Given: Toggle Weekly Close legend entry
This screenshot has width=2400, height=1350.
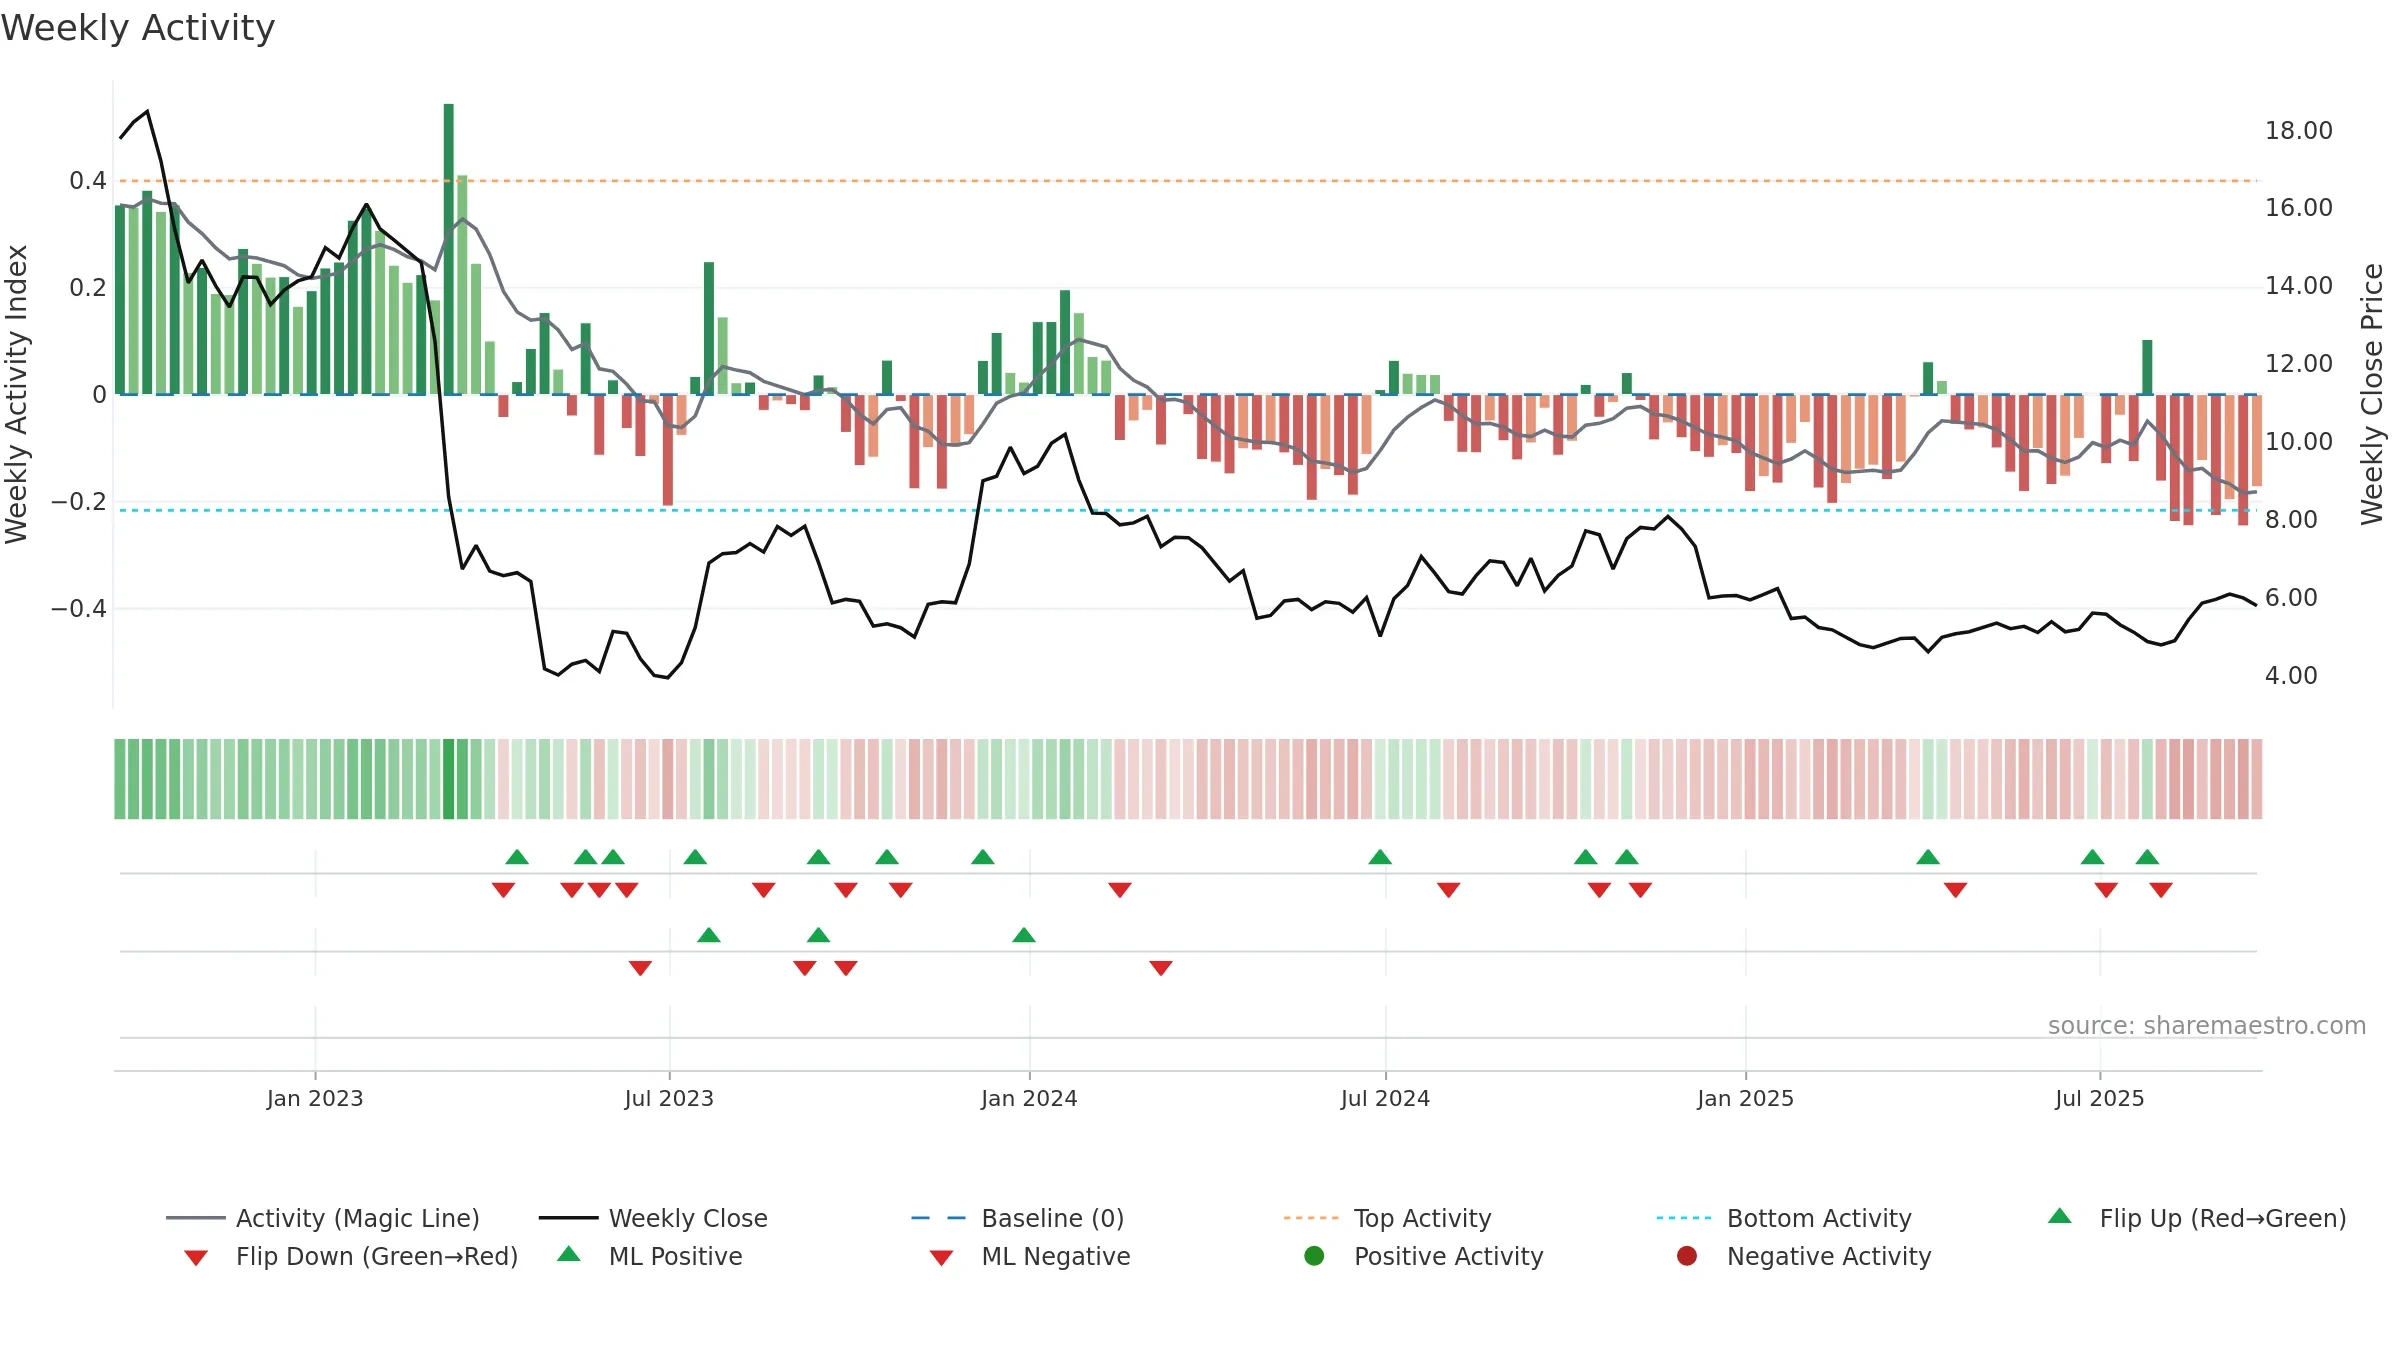Looking at the screenshot, I should tap(653, 1218).
